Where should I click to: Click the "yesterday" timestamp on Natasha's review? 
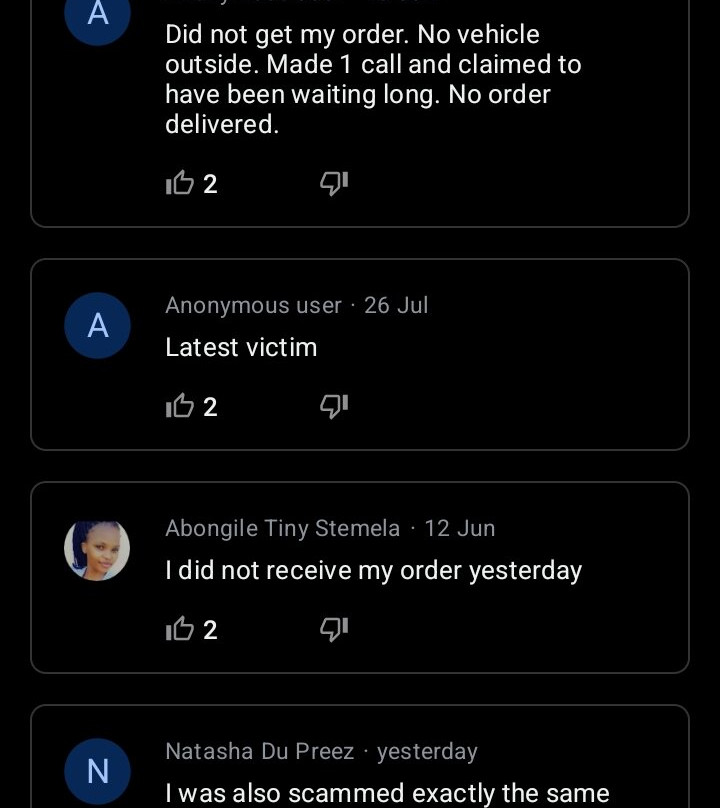click(427, 751)
